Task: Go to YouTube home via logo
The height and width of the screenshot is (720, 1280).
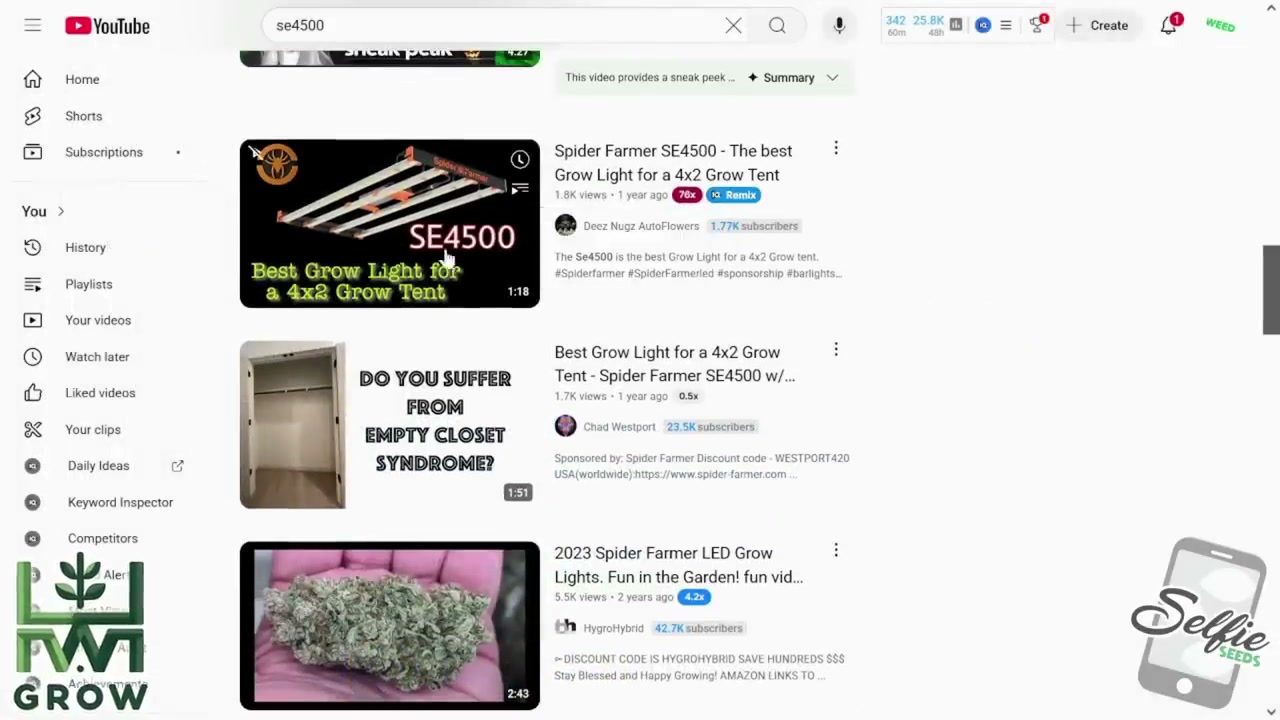Action: point(107,26)
